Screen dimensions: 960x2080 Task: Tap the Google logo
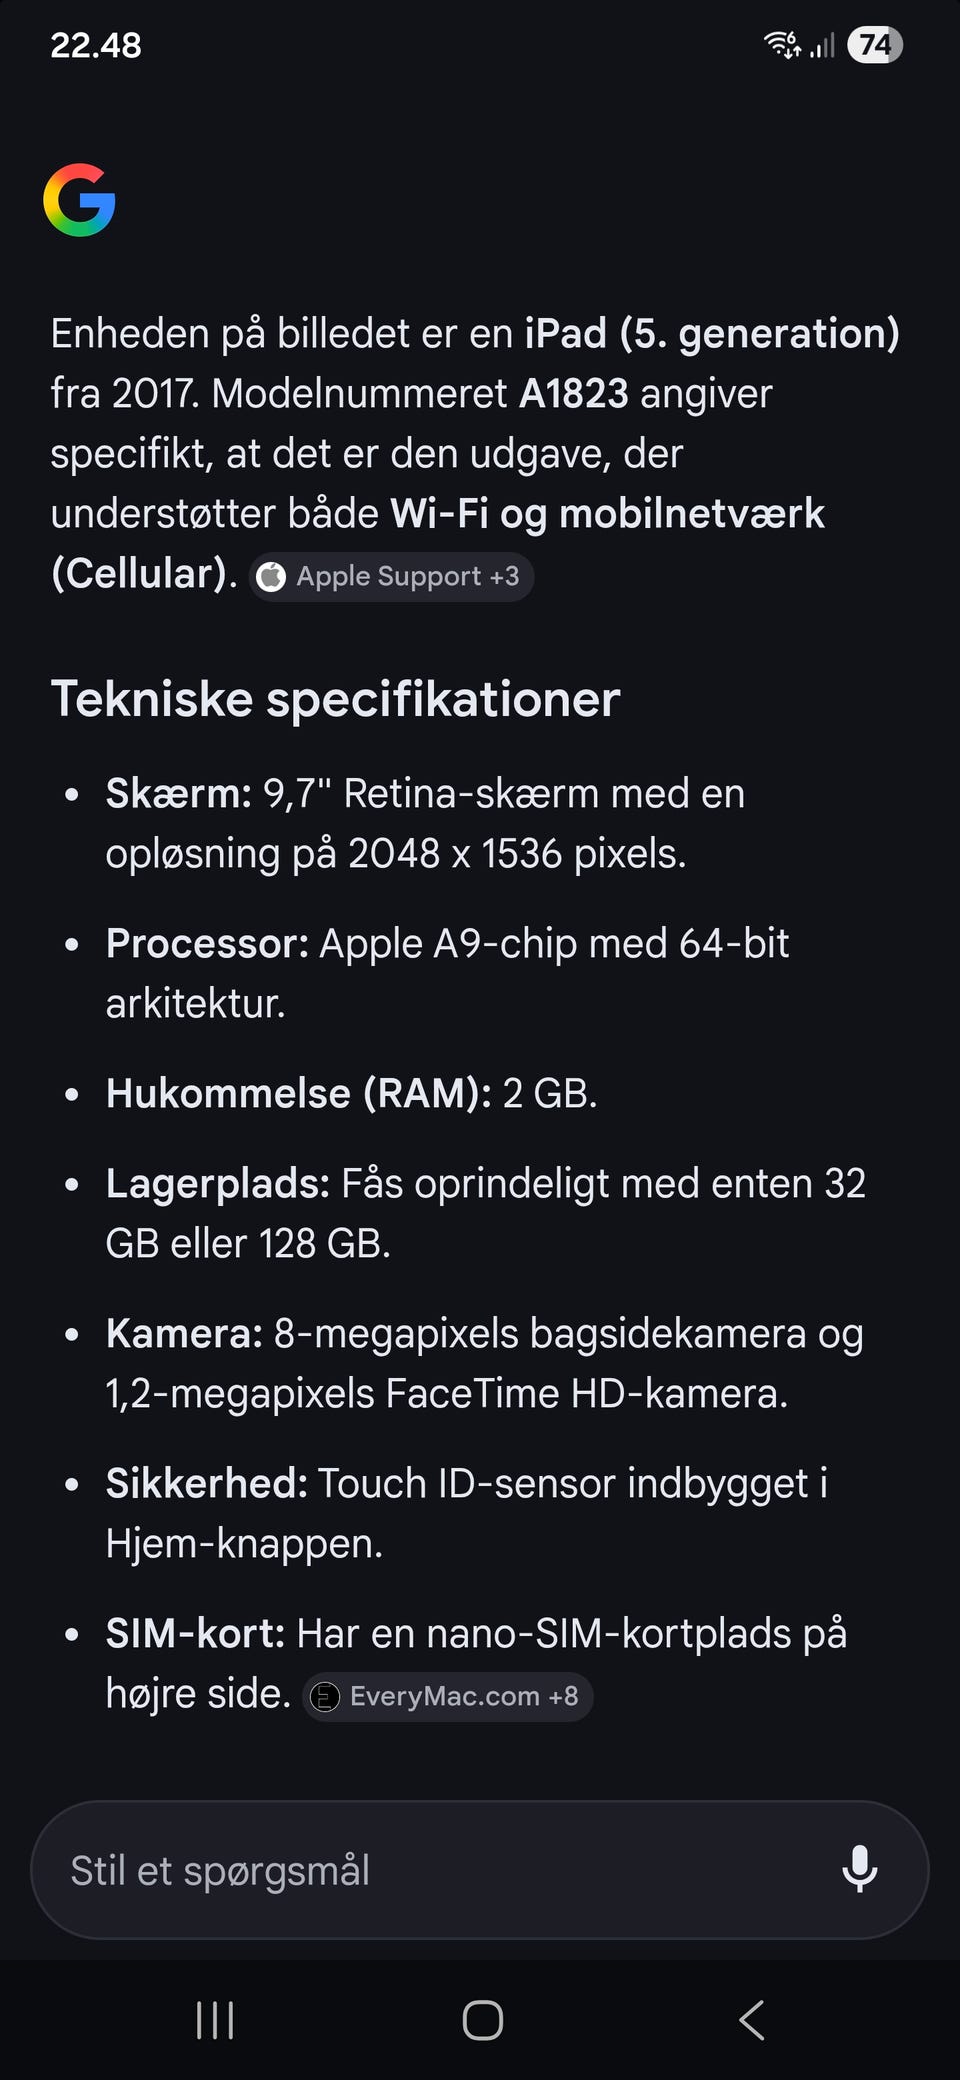point(80,200)
